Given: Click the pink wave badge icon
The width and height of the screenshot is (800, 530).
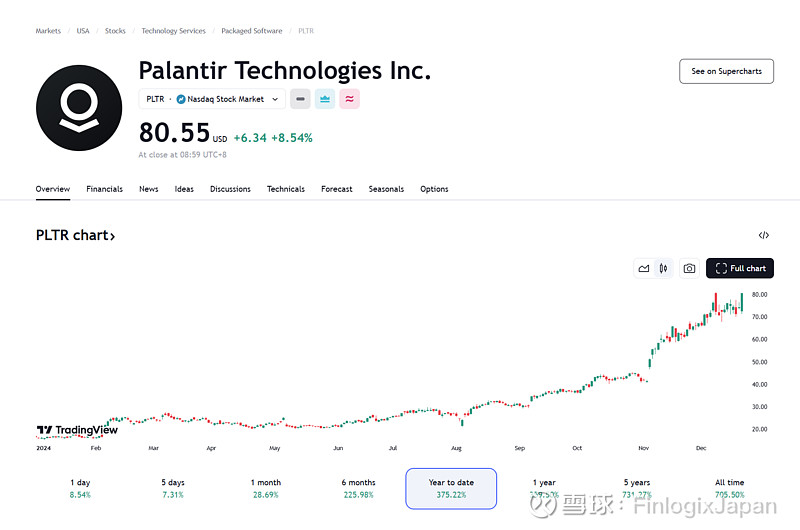Looking at the screenshot, I should click(349, 99).
